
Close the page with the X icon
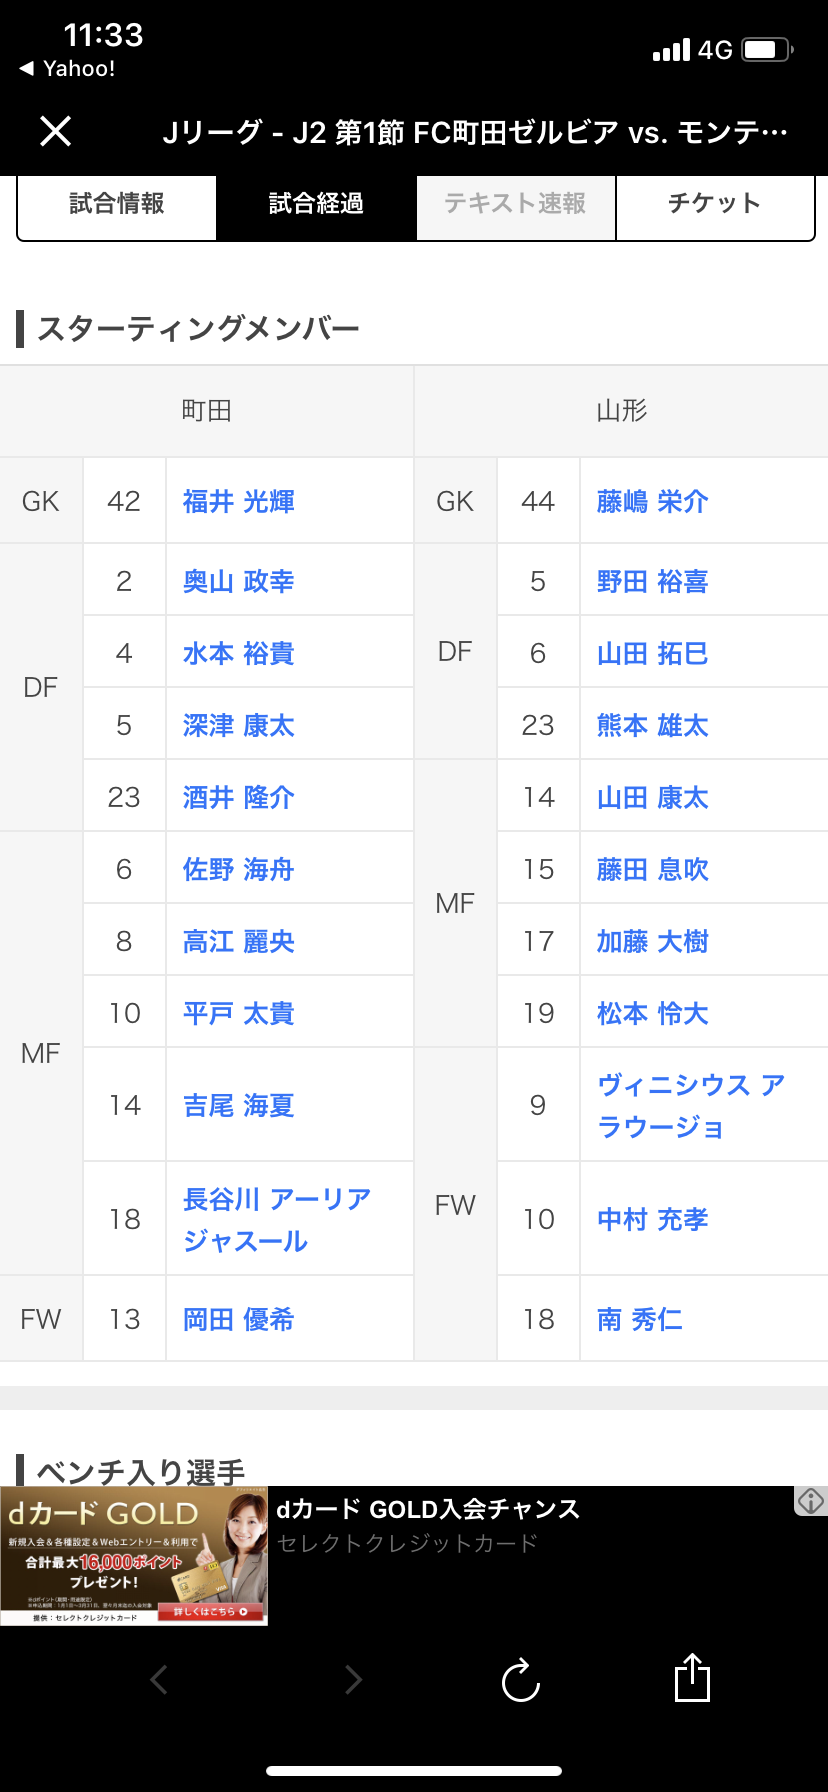point(56,131)
